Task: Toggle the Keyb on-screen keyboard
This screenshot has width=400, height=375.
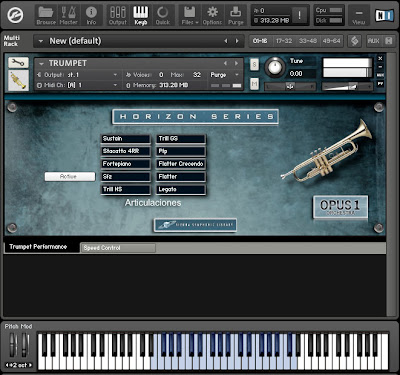Action: coord(141,16)
